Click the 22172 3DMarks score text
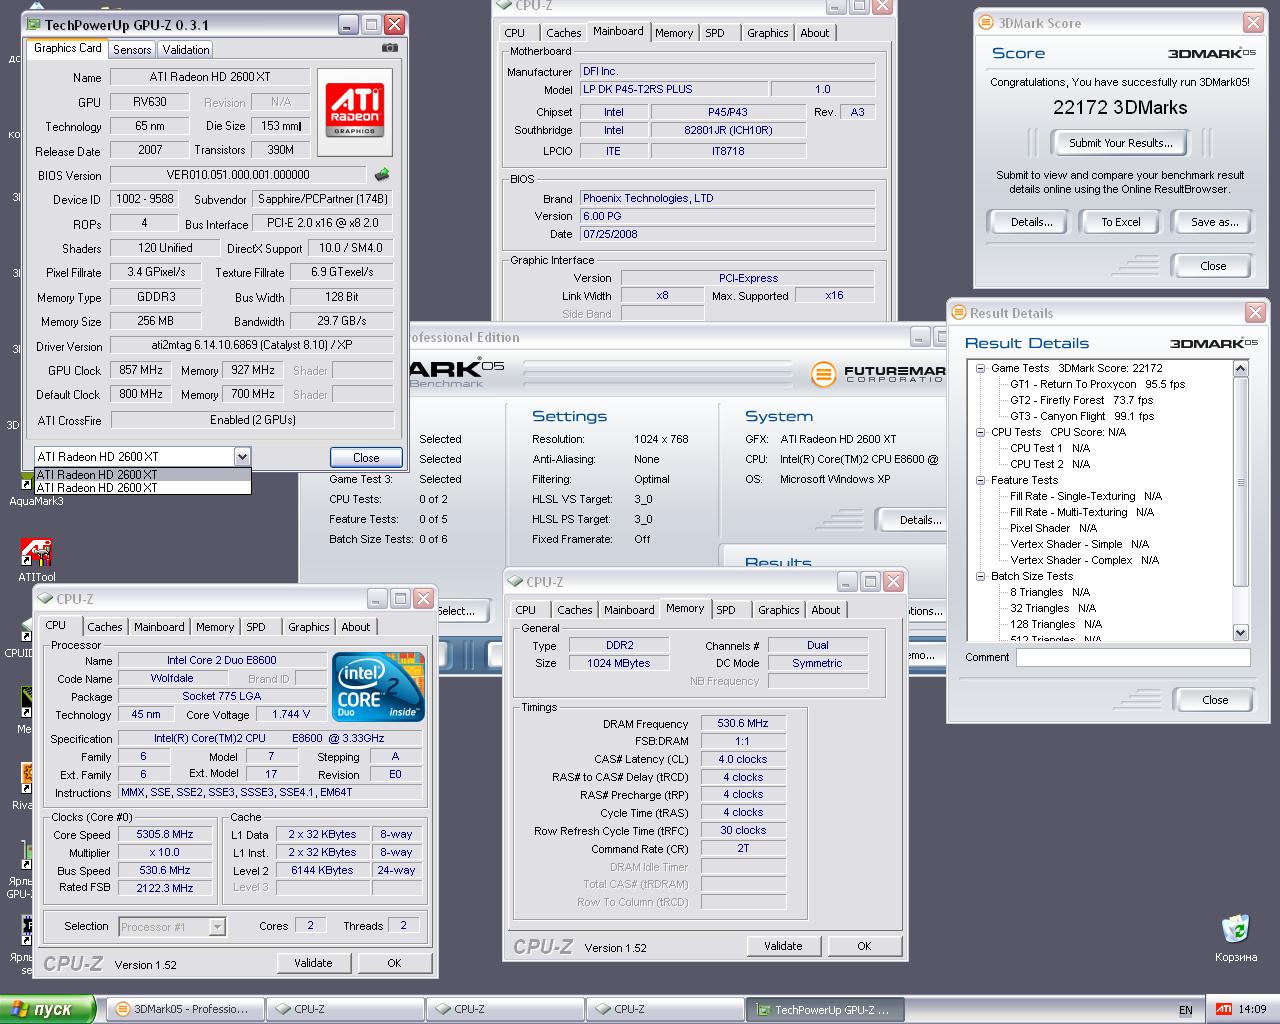 (x=1120, y=108)
